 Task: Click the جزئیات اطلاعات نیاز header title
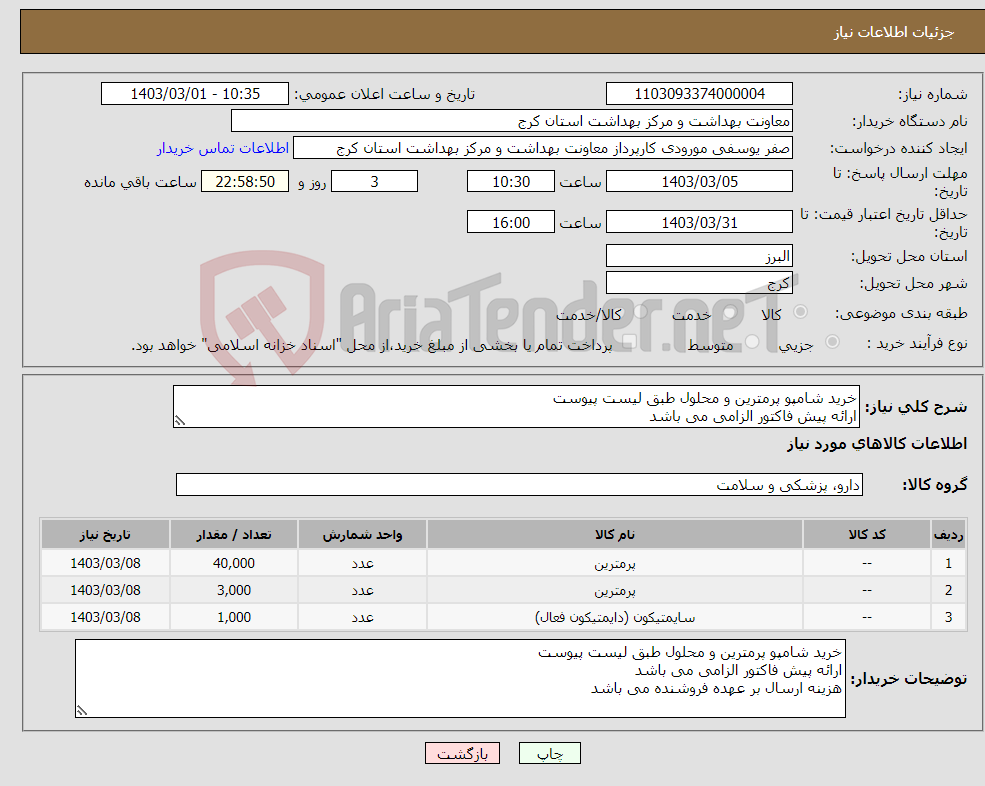[x=894, y=32]
